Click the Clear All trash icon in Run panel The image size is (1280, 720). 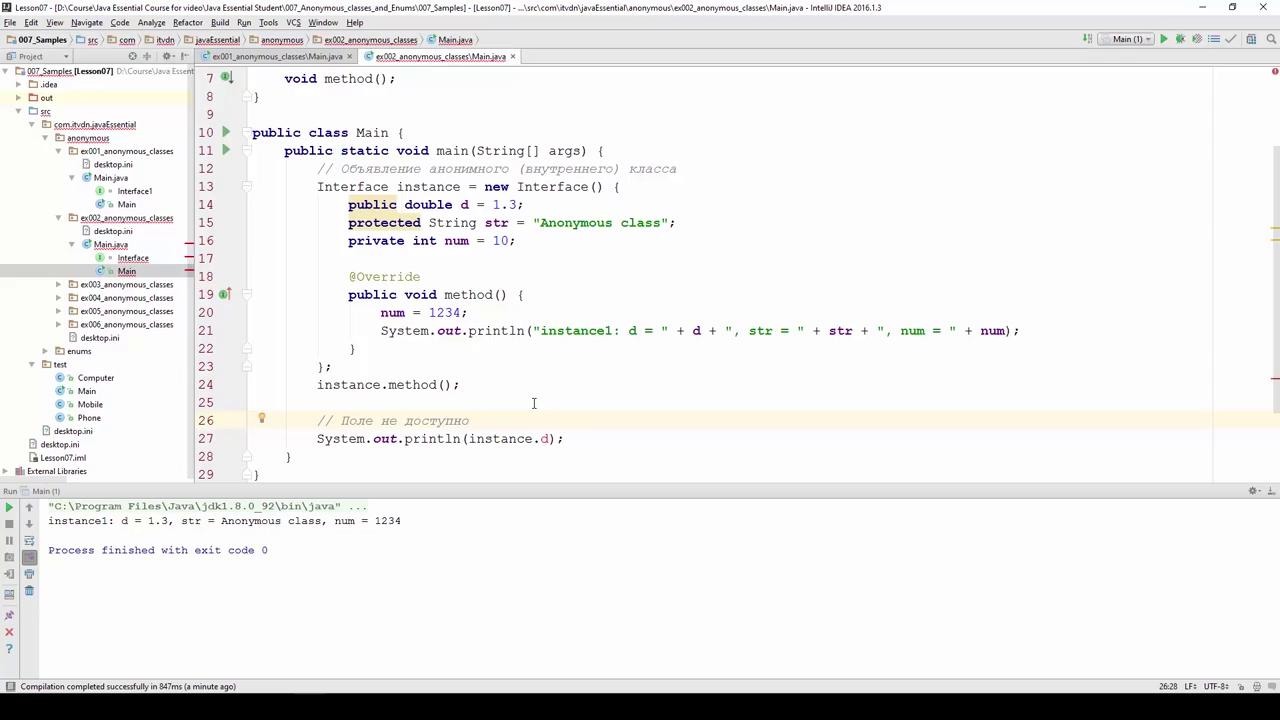pos(29,591)
